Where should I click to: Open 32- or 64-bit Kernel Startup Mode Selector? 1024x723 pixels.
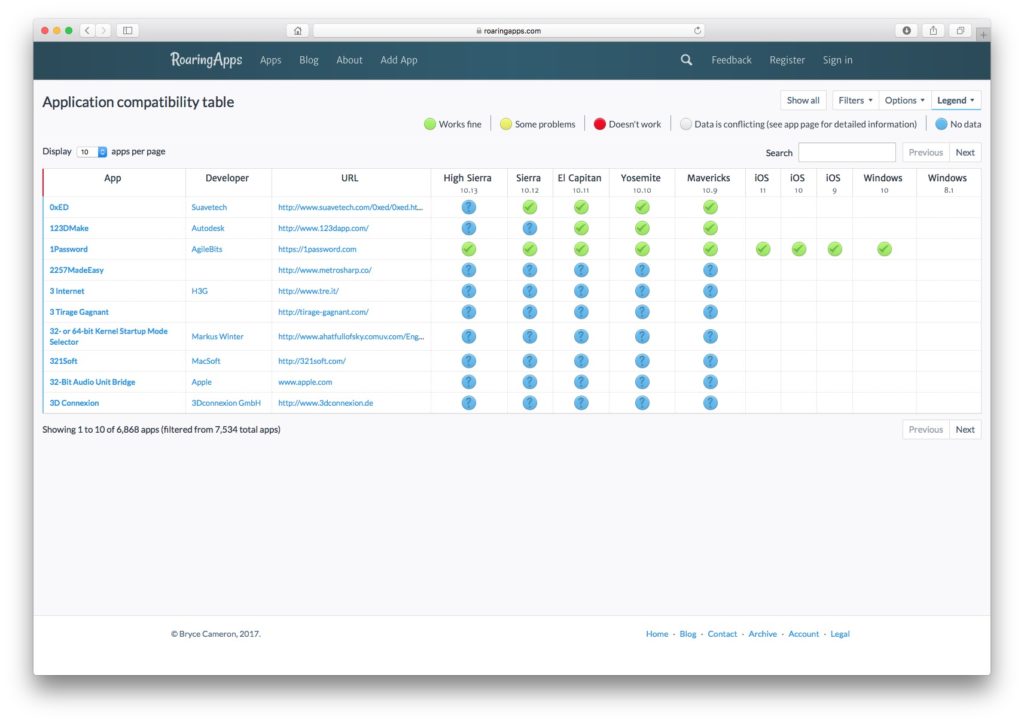[108, 336]
